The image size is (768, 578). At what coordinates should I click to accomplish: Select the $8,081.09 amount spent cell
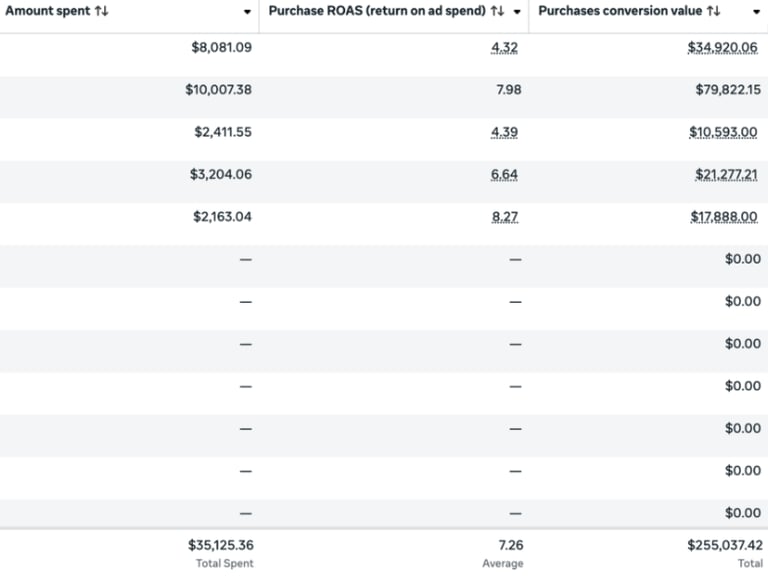221,47
